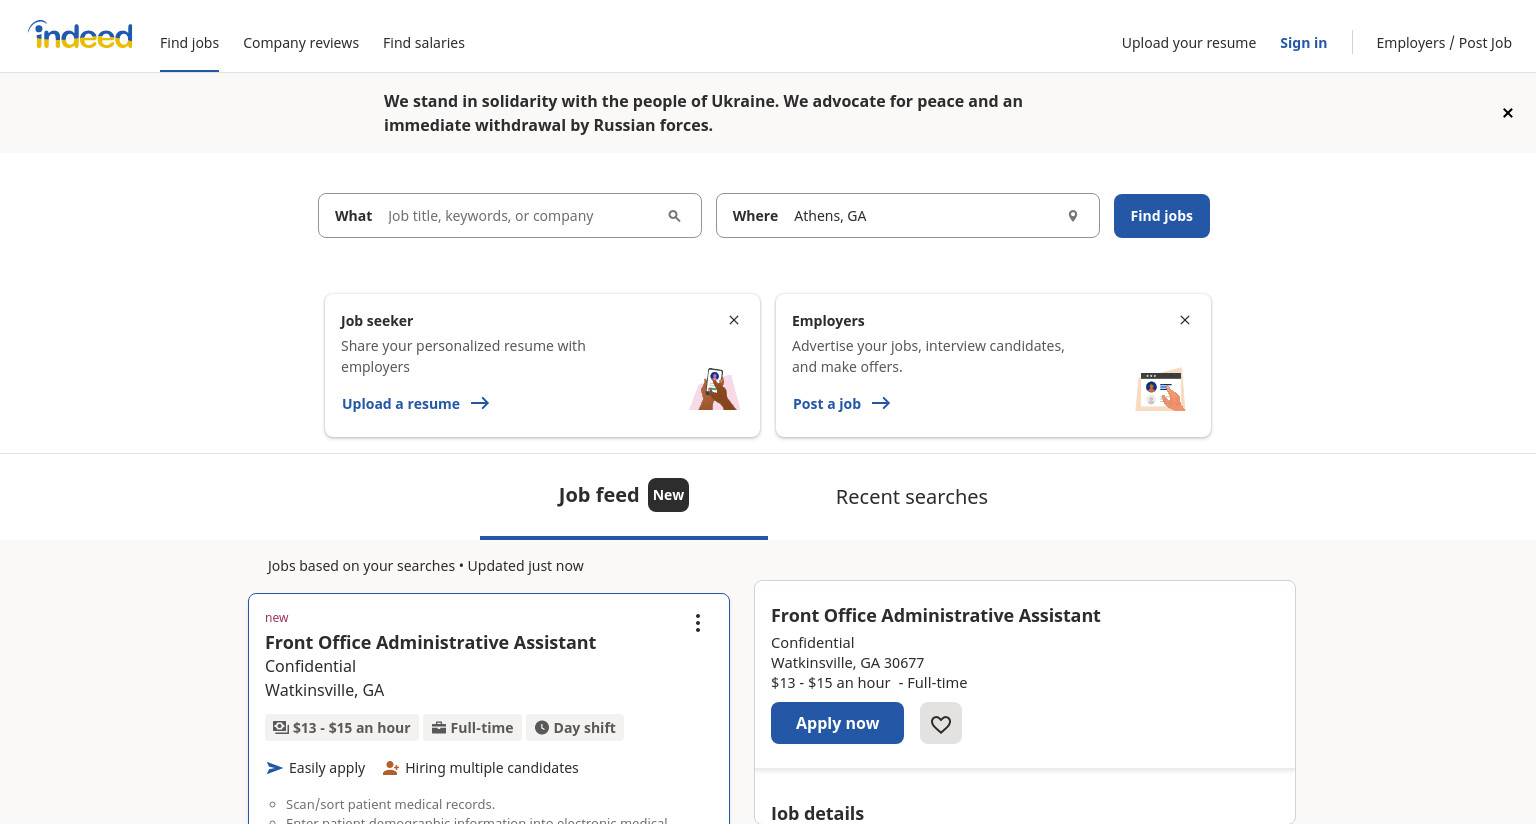Dismiss the Ukraine solidarity banner
Screen dimensions: 1536x824
tap(1507, 113)
